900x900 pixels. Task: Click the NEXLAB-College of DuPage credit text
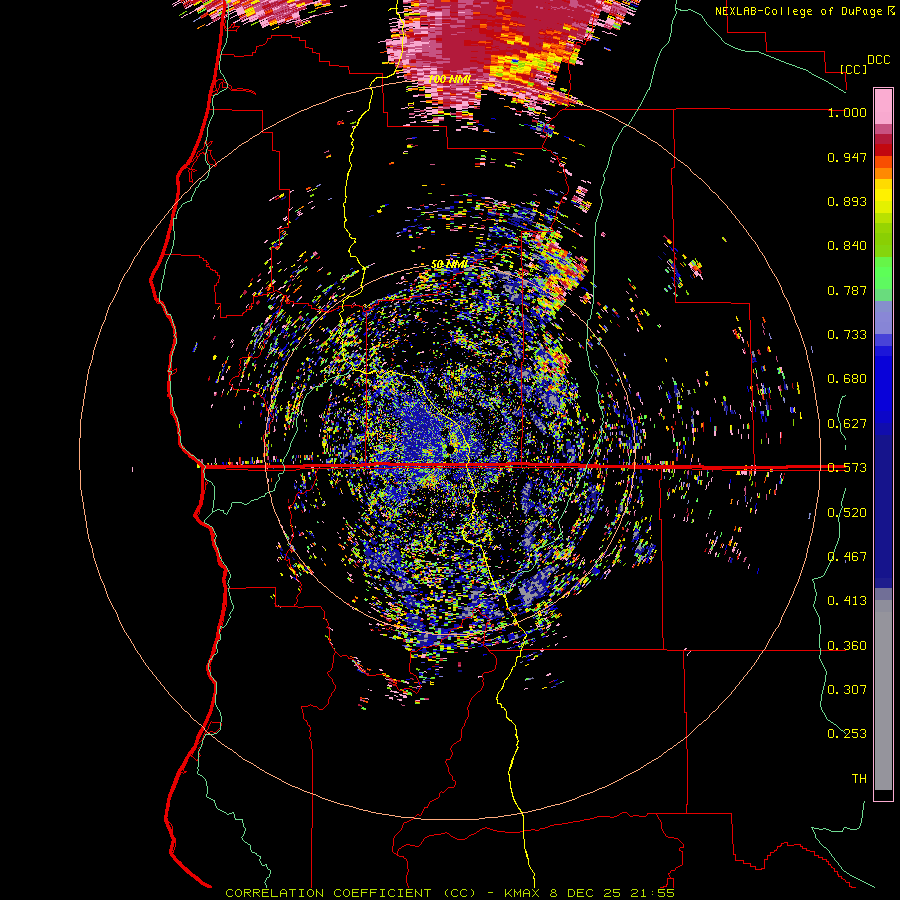tap(798, 11)
